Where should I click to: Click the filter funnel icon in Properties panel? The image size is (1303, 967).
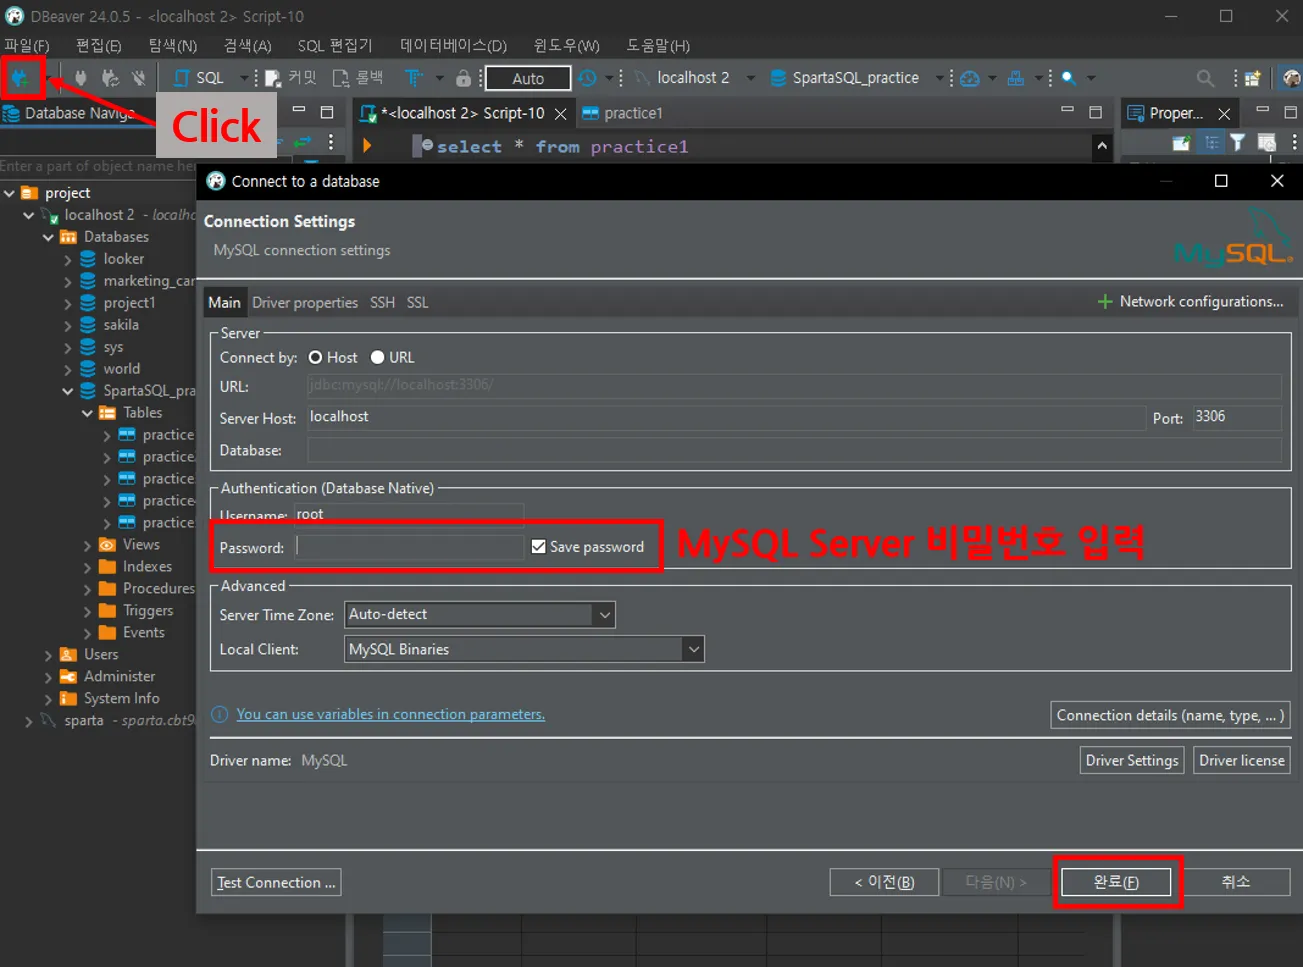coord(1238,143)
